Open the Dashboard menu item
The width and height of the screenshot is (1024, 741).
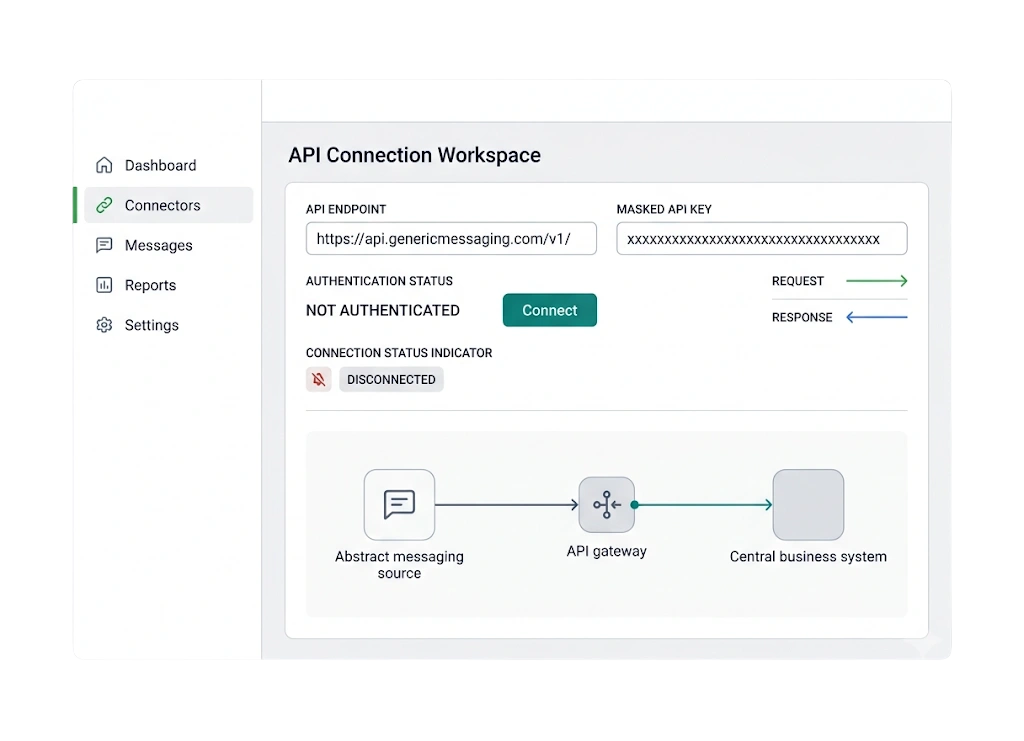click(168, 165)
